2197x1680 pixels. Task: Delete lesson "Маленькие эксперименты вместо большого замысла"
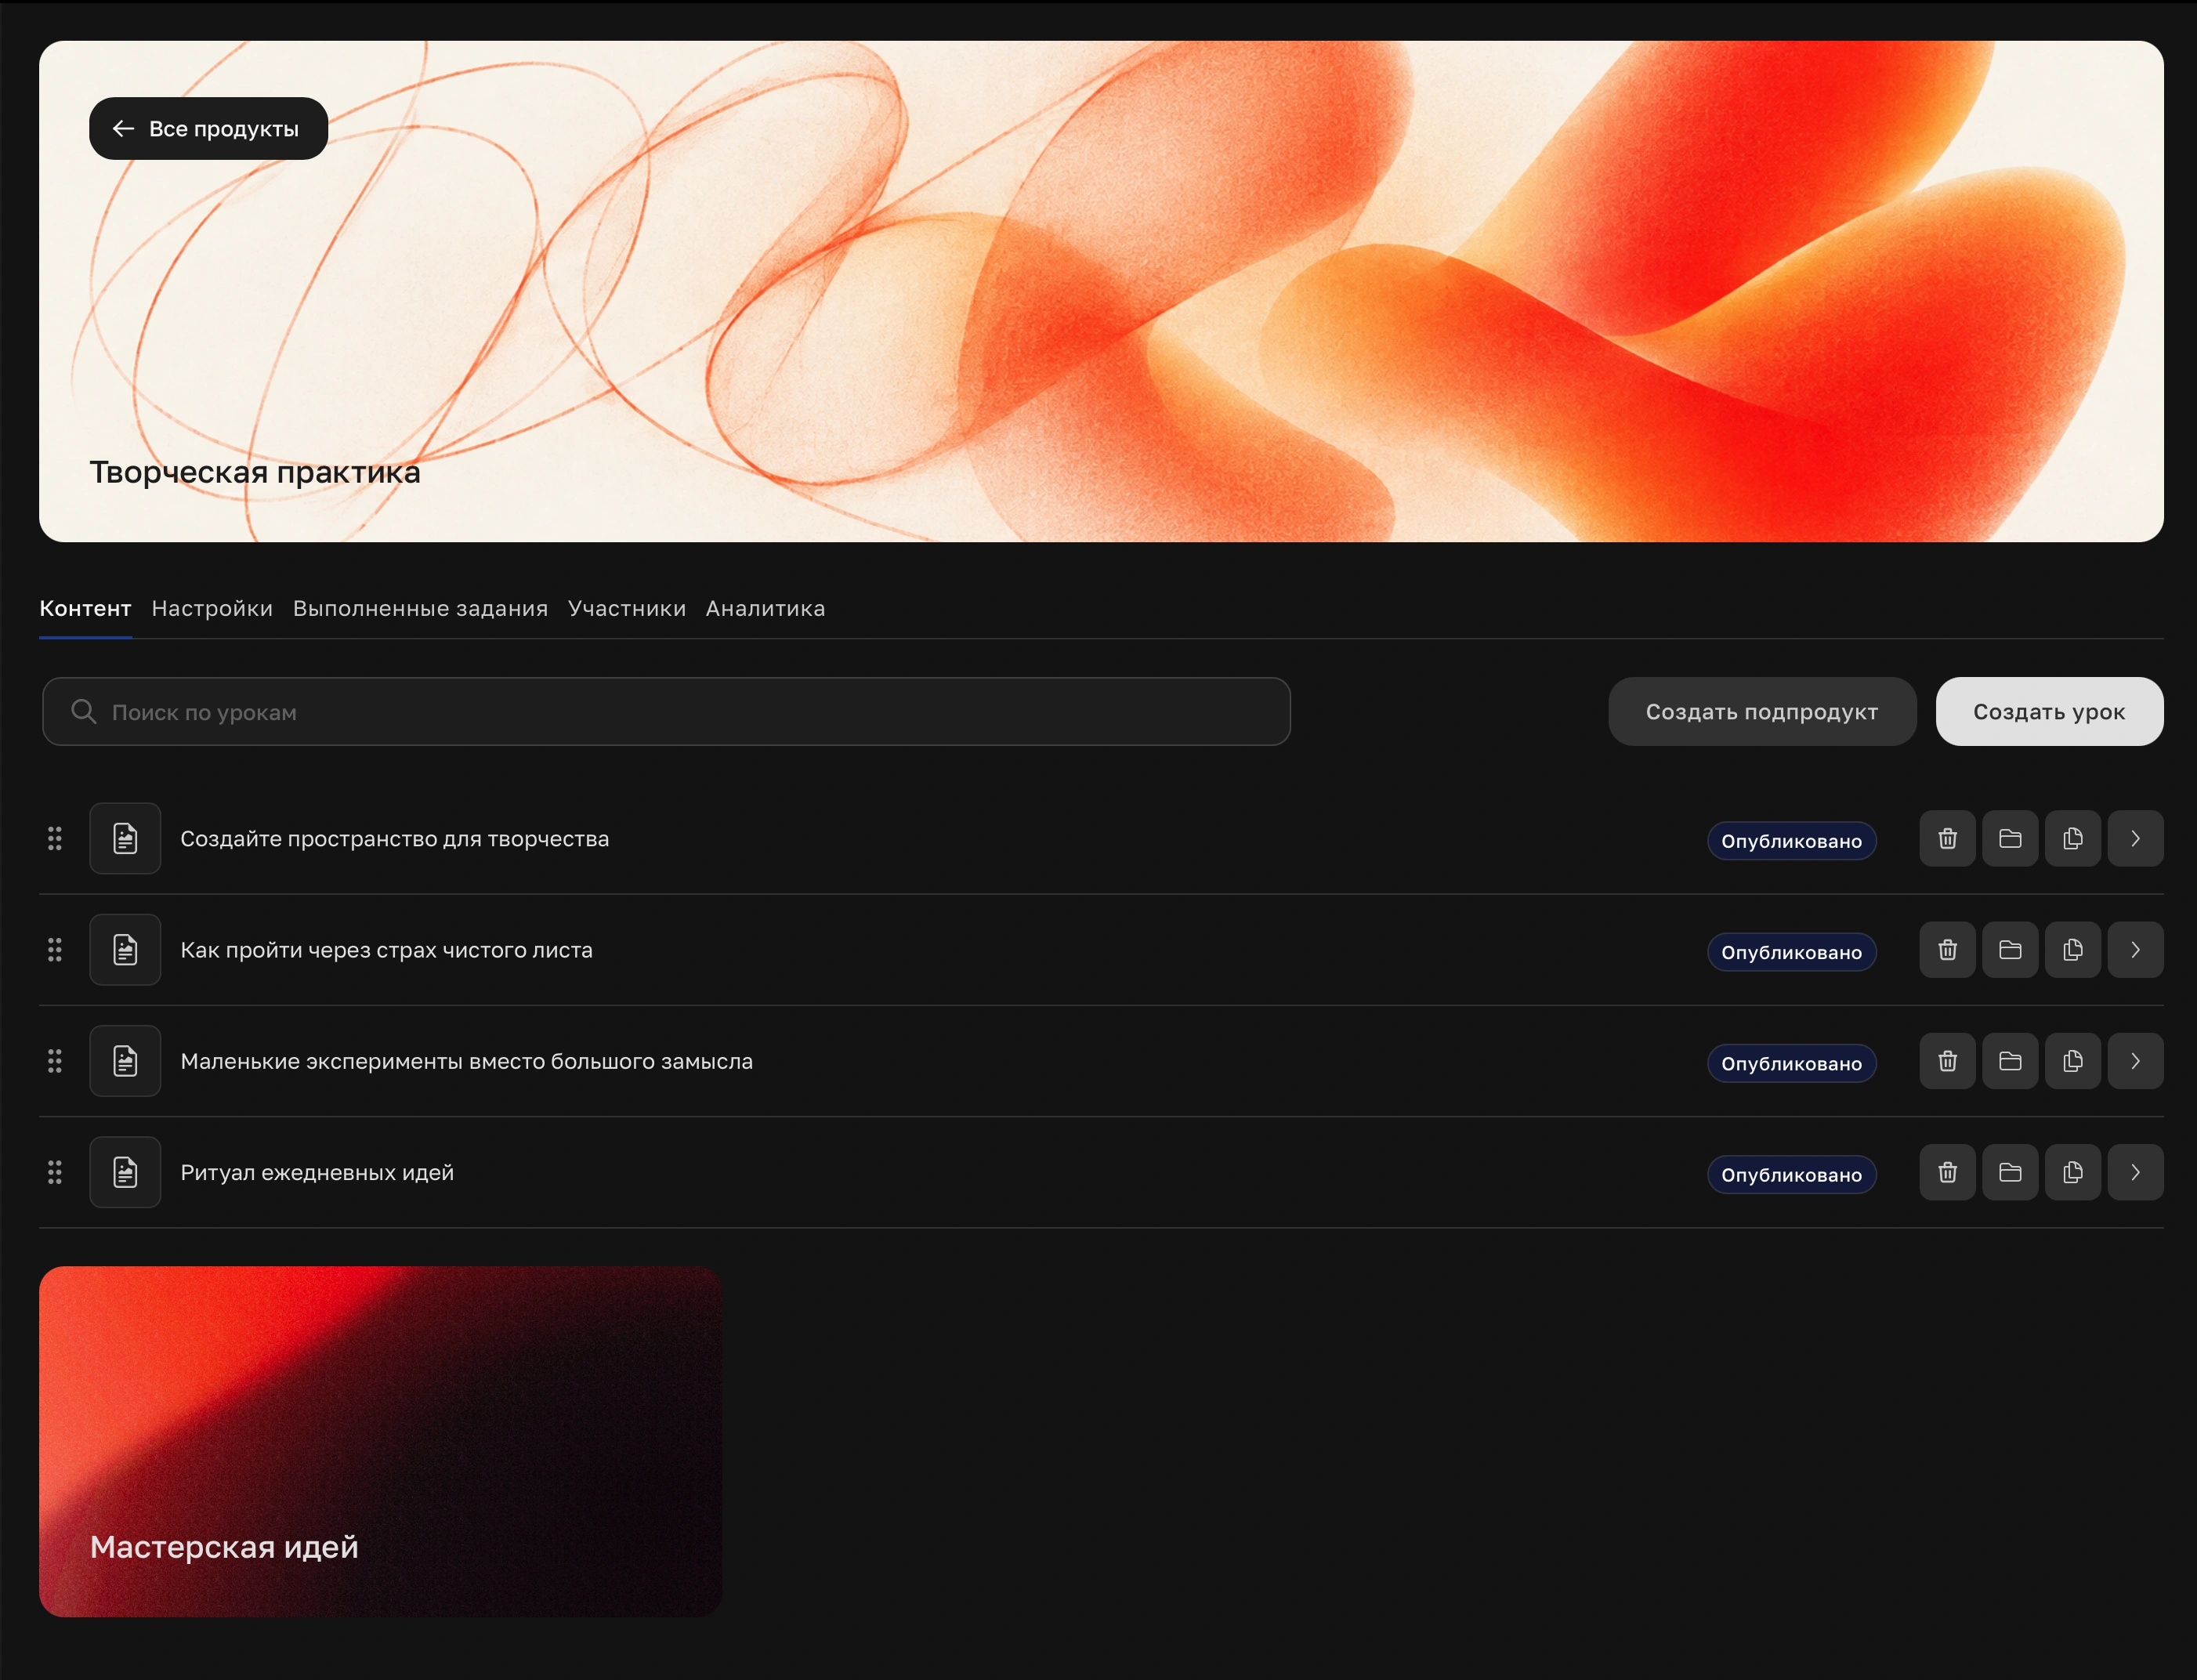point(1947,1060)
